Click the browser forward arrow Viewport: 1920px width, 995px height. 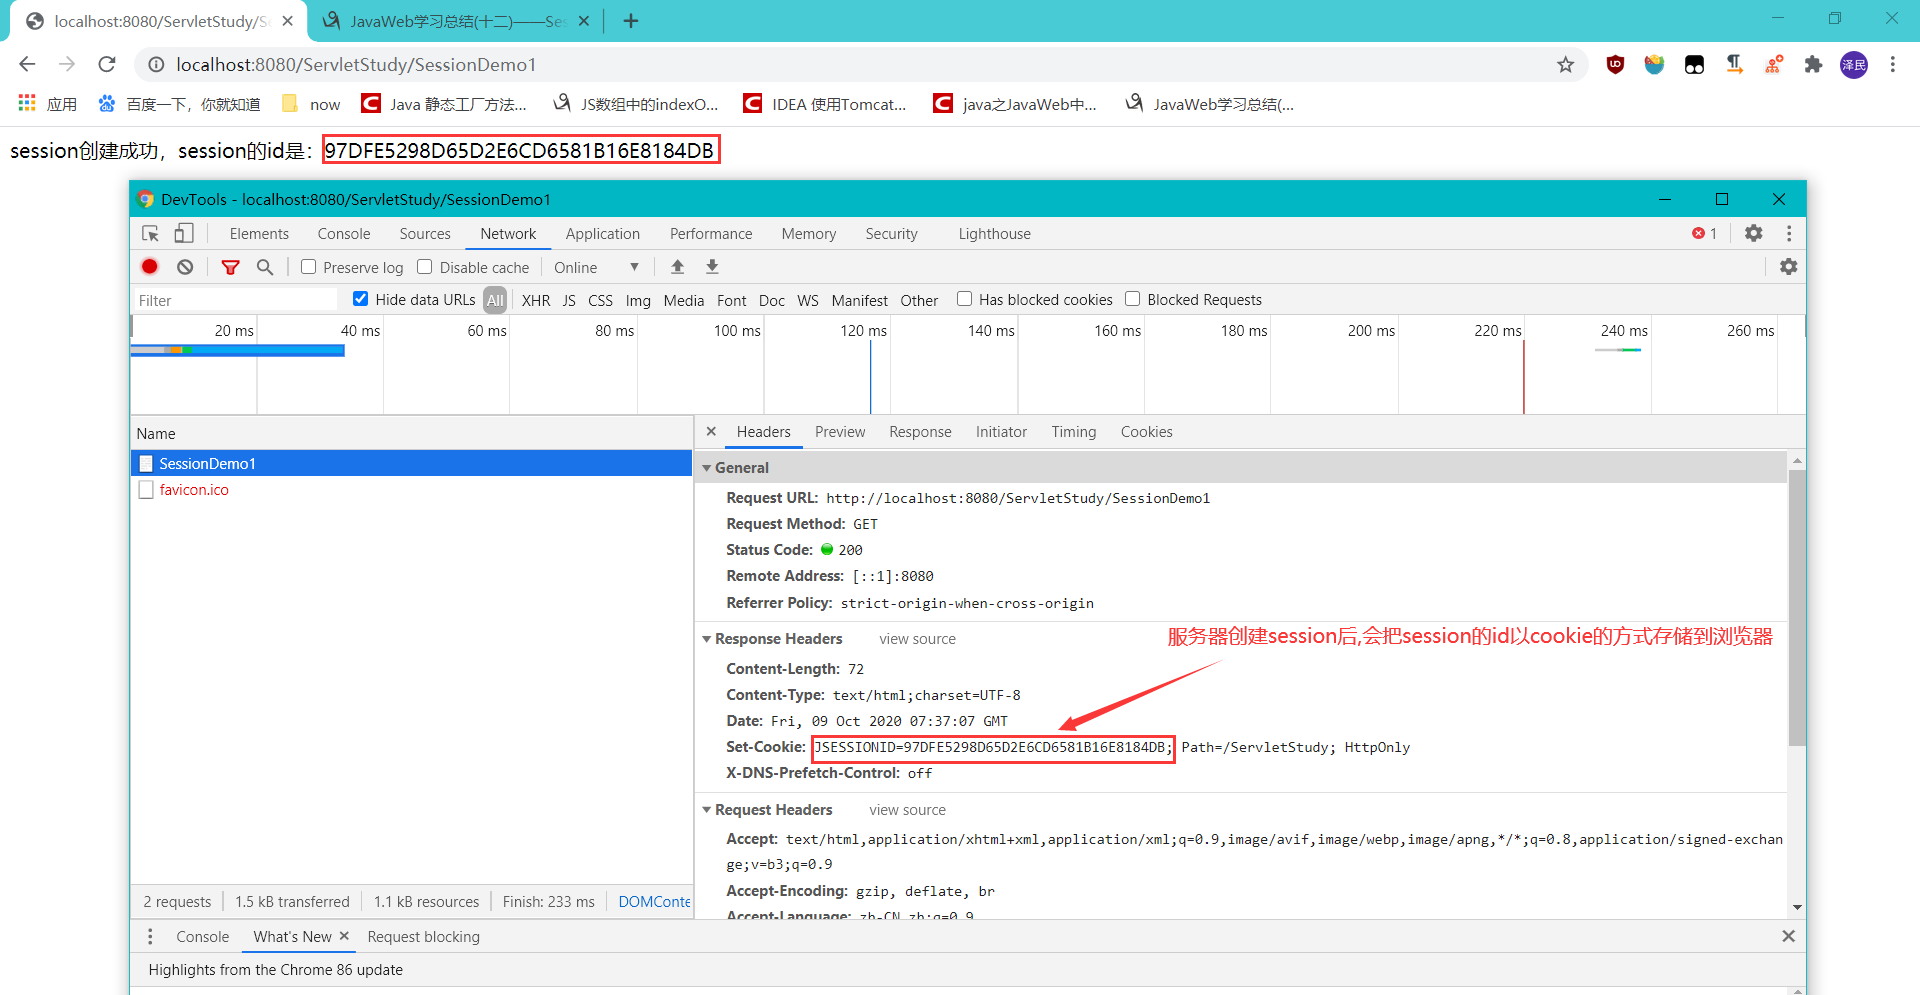coord(67,64)
